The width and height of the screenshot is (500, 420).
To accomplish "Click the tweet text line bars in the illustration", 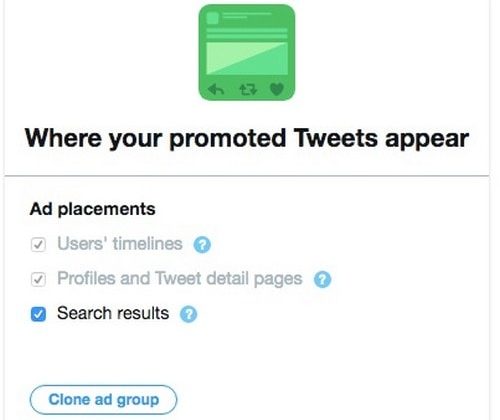I will pyautogui.click(x=247, y=33).
